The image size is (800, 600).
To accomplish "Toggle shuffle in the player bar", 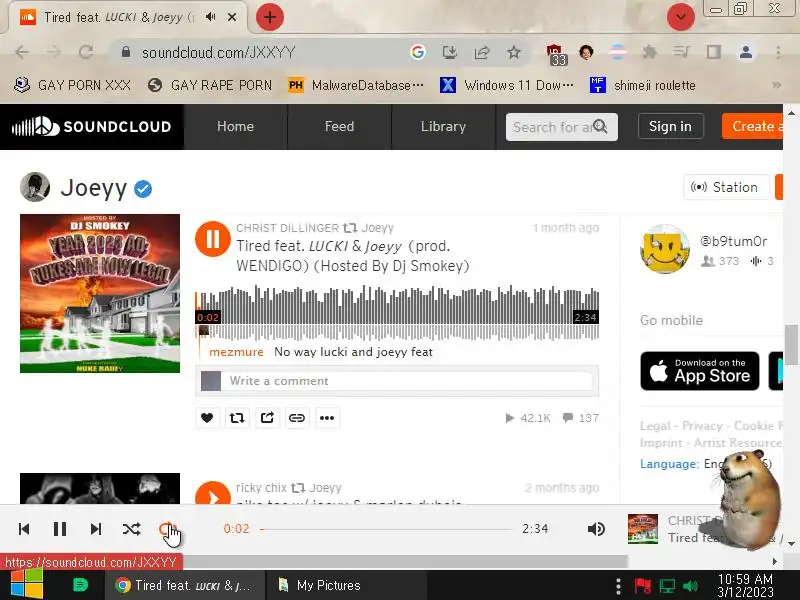I will tap(132, 529).
